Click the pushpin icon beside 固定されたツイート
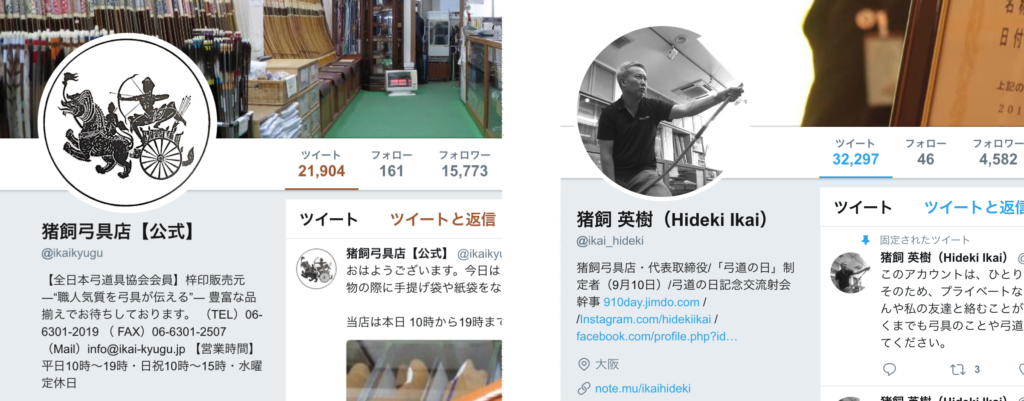The height and width of the screenshot is (401, 1024). pos(866,240)
